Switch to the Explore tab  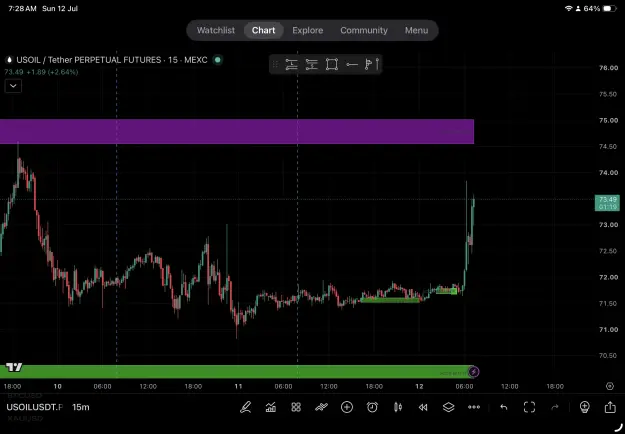(x=308, y=30)
